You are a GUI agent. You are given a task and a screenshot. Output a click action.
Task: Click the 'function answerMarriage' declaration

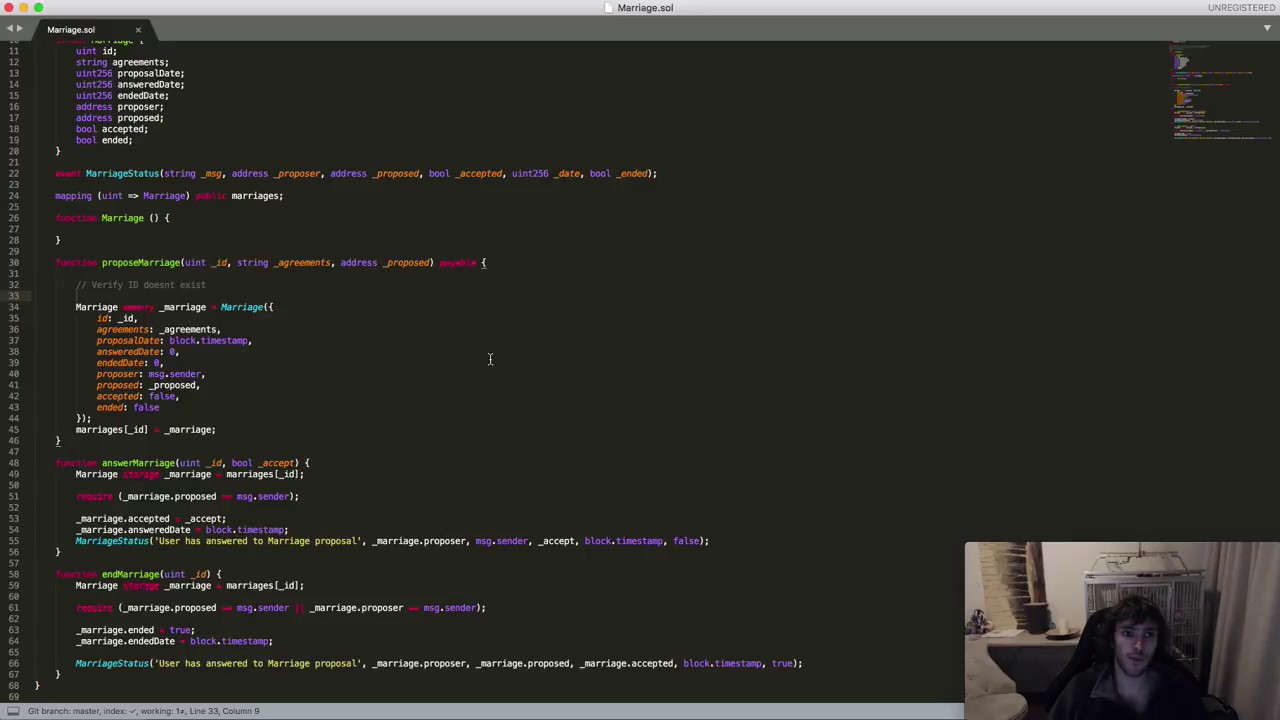pos(182,463)
